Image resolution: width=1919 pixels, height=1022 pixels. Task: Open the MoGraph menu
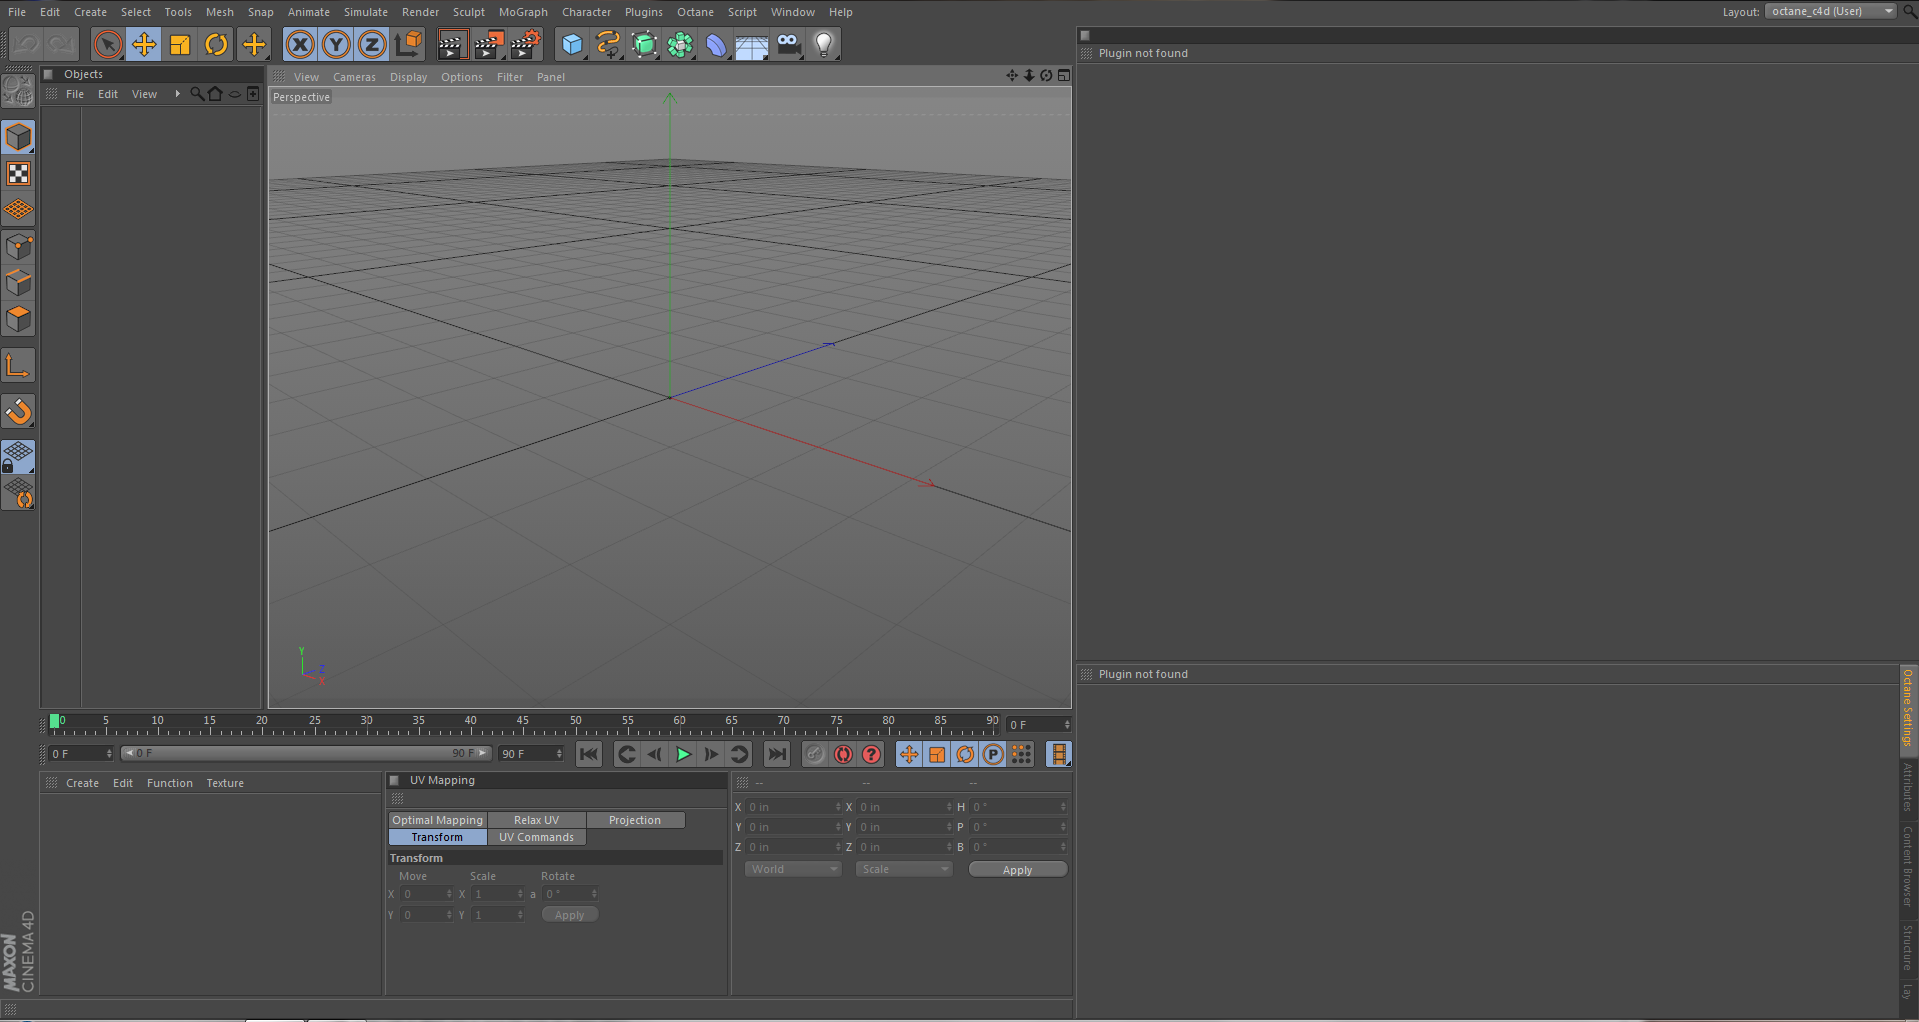point(523,12)
